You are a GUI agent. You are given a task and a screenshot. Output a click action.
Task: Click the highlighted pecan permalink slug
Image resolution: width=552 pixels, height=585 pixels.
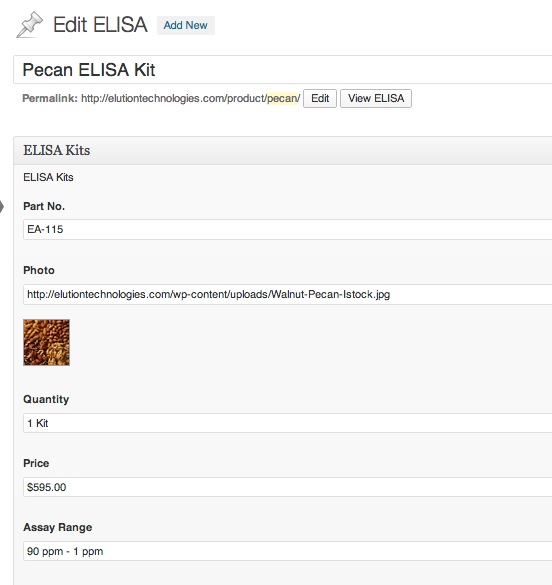click(282, 98)
